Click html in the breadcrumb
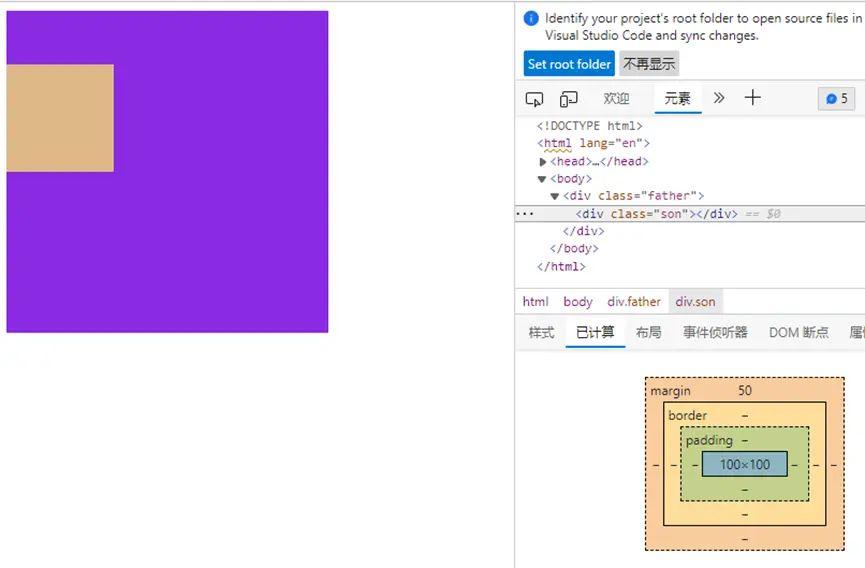Viewport: 865px width, 568px height. tap(535, 302)
